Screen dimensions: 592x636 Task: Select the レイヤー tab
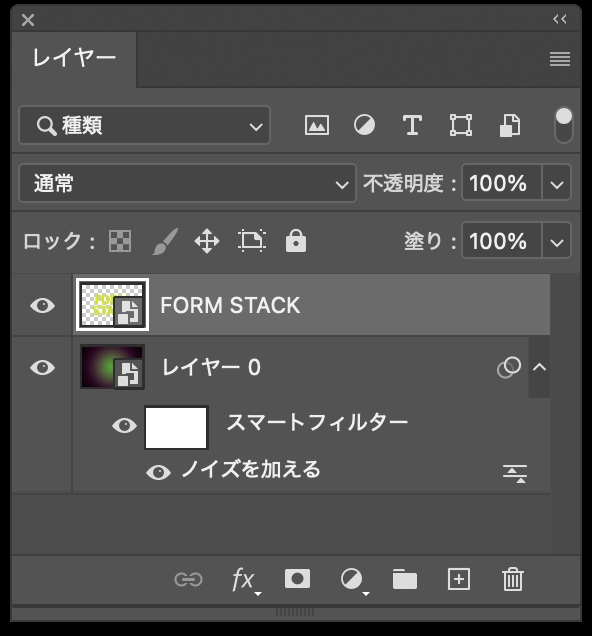click(x=74, y=58)
